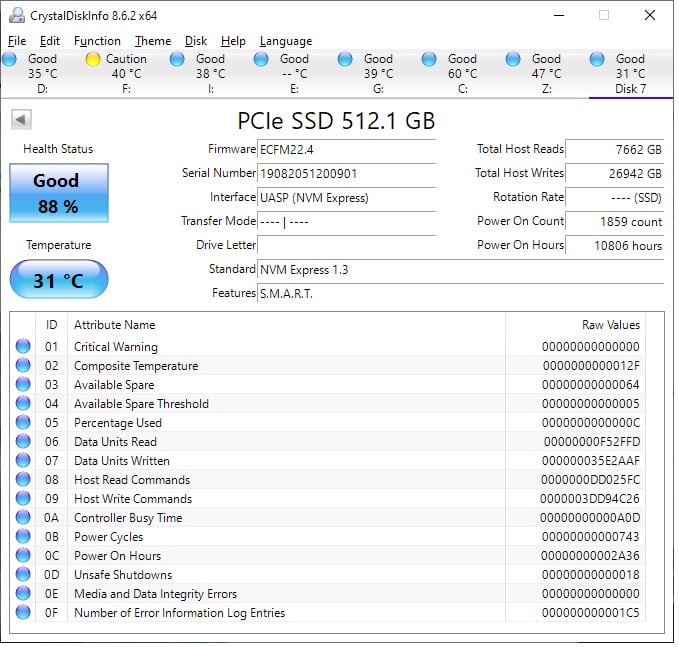Open the Theme menu
This screenshot has height=647, width=679.
(152, 41)
